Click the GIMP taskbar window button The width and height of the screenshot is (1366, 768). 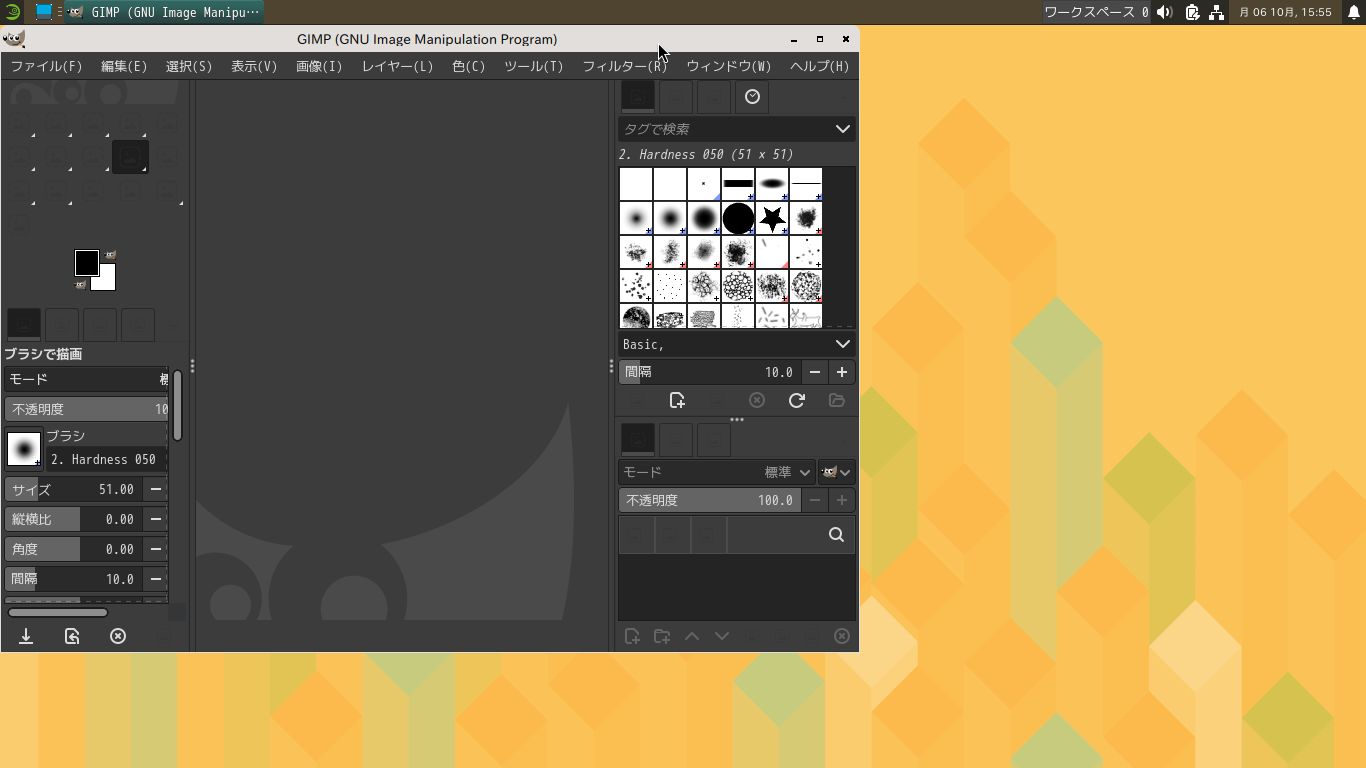tap(164, 12)
